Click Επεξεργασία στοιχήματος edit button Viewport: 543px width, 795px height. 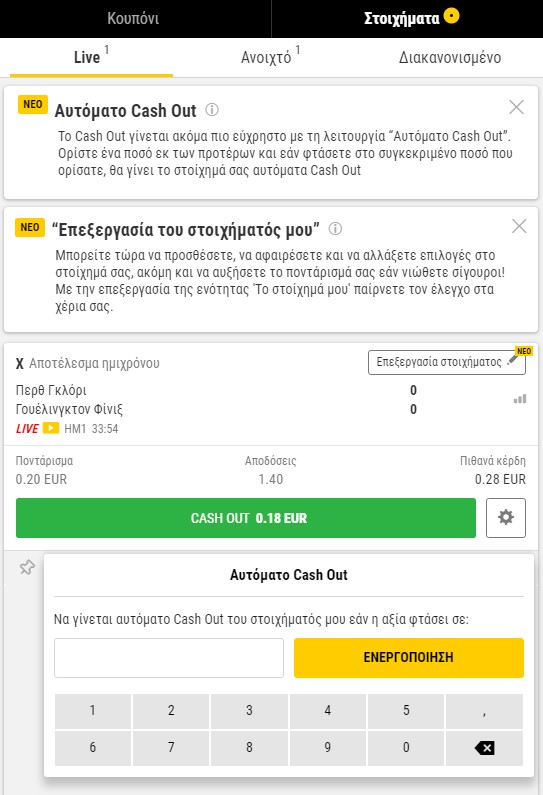pyautogui.click(x=447, y=362)
